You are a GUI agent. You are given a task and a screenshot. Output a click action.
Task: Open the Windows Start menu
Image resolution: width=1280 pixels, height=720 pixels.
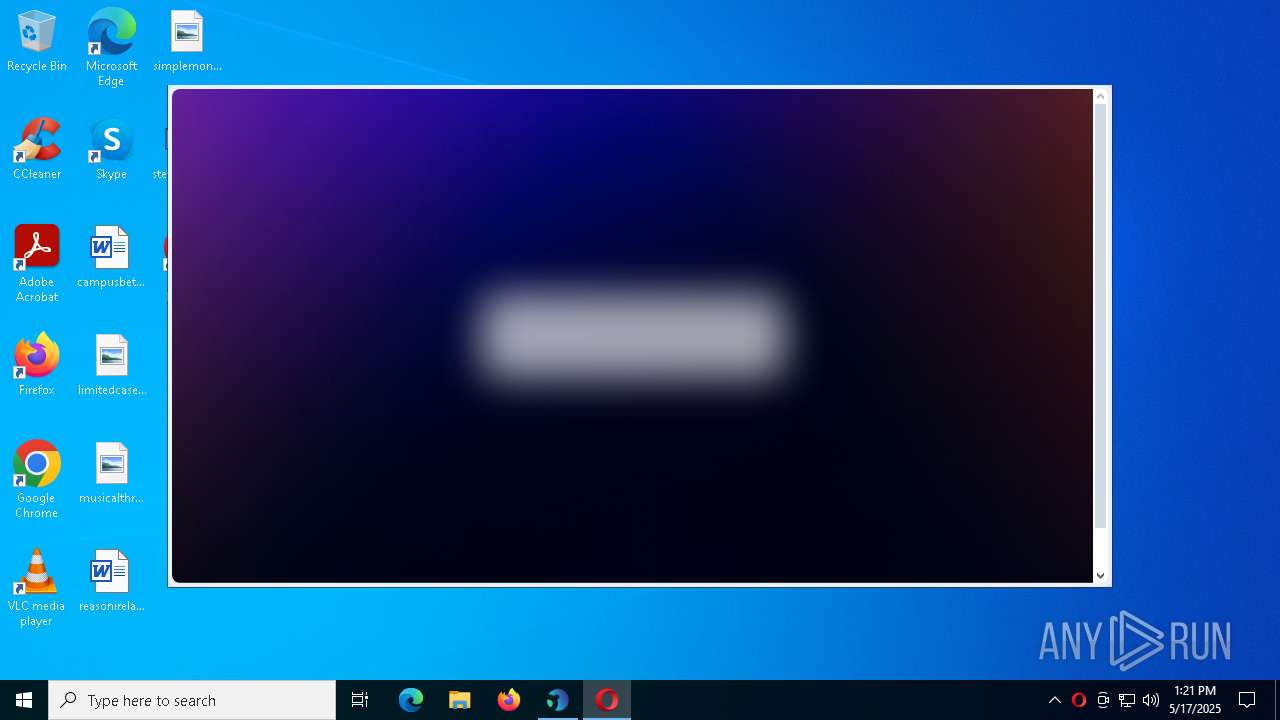coord(24,700)
